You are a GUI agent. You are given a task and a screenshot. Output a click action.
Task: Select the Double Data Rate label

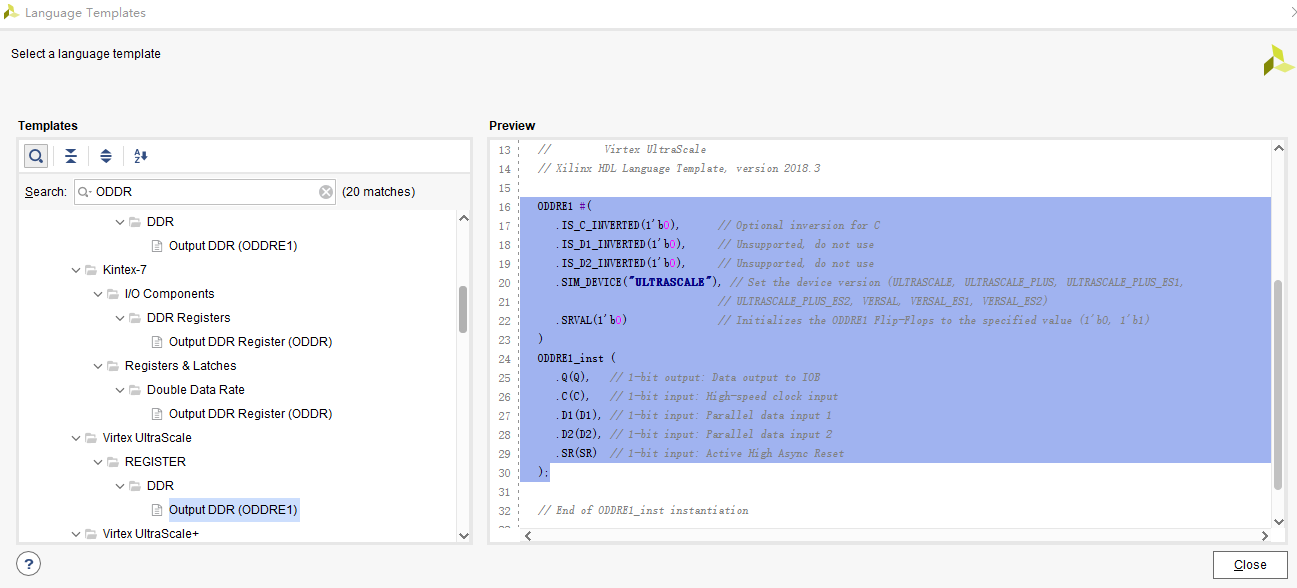point(196,390)
